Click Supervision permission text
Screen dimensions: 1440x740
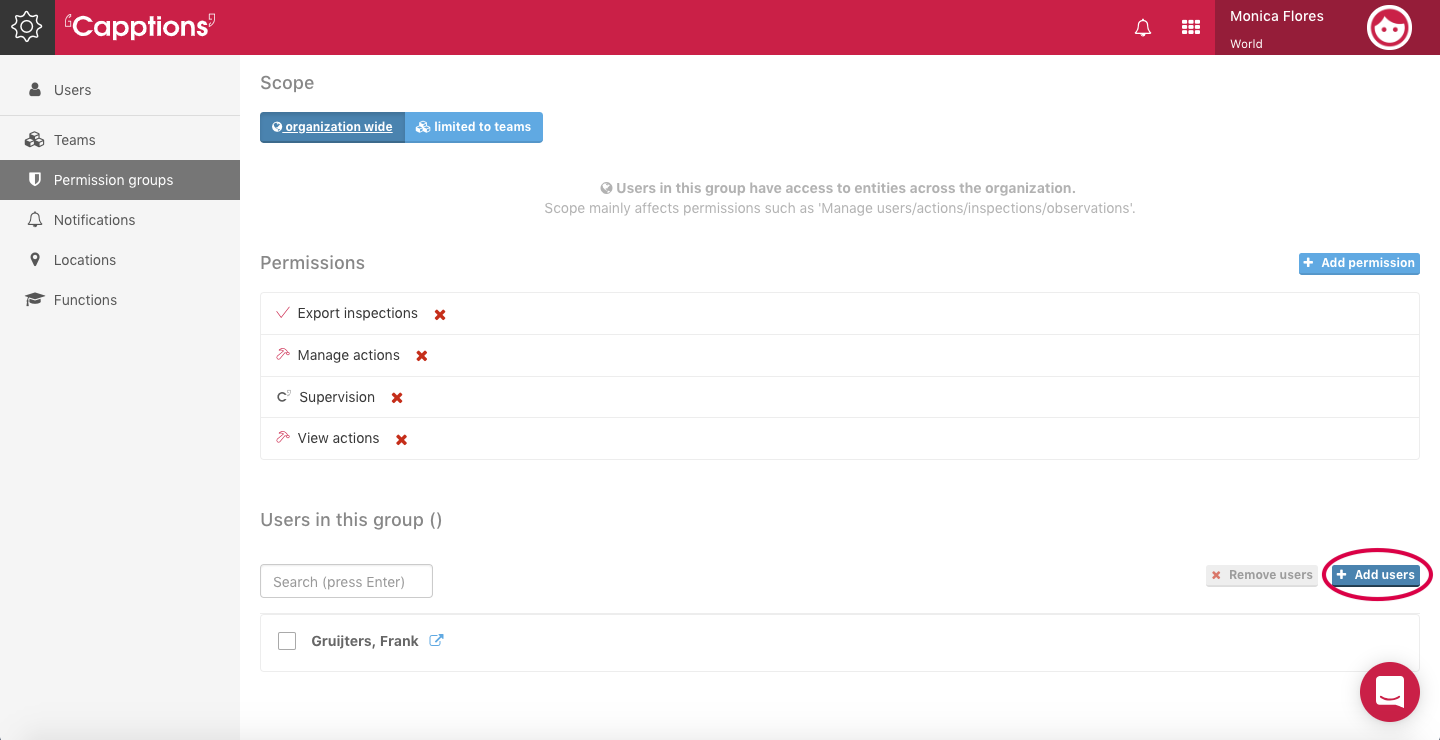(x=337, y=397)
